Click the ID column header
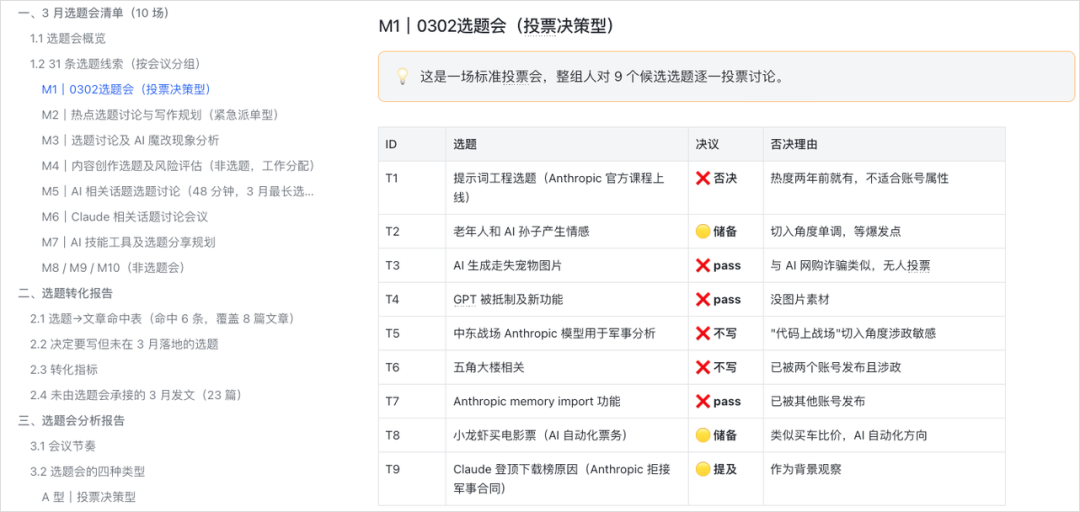1080x512 pixels. (x=412, y=145)
